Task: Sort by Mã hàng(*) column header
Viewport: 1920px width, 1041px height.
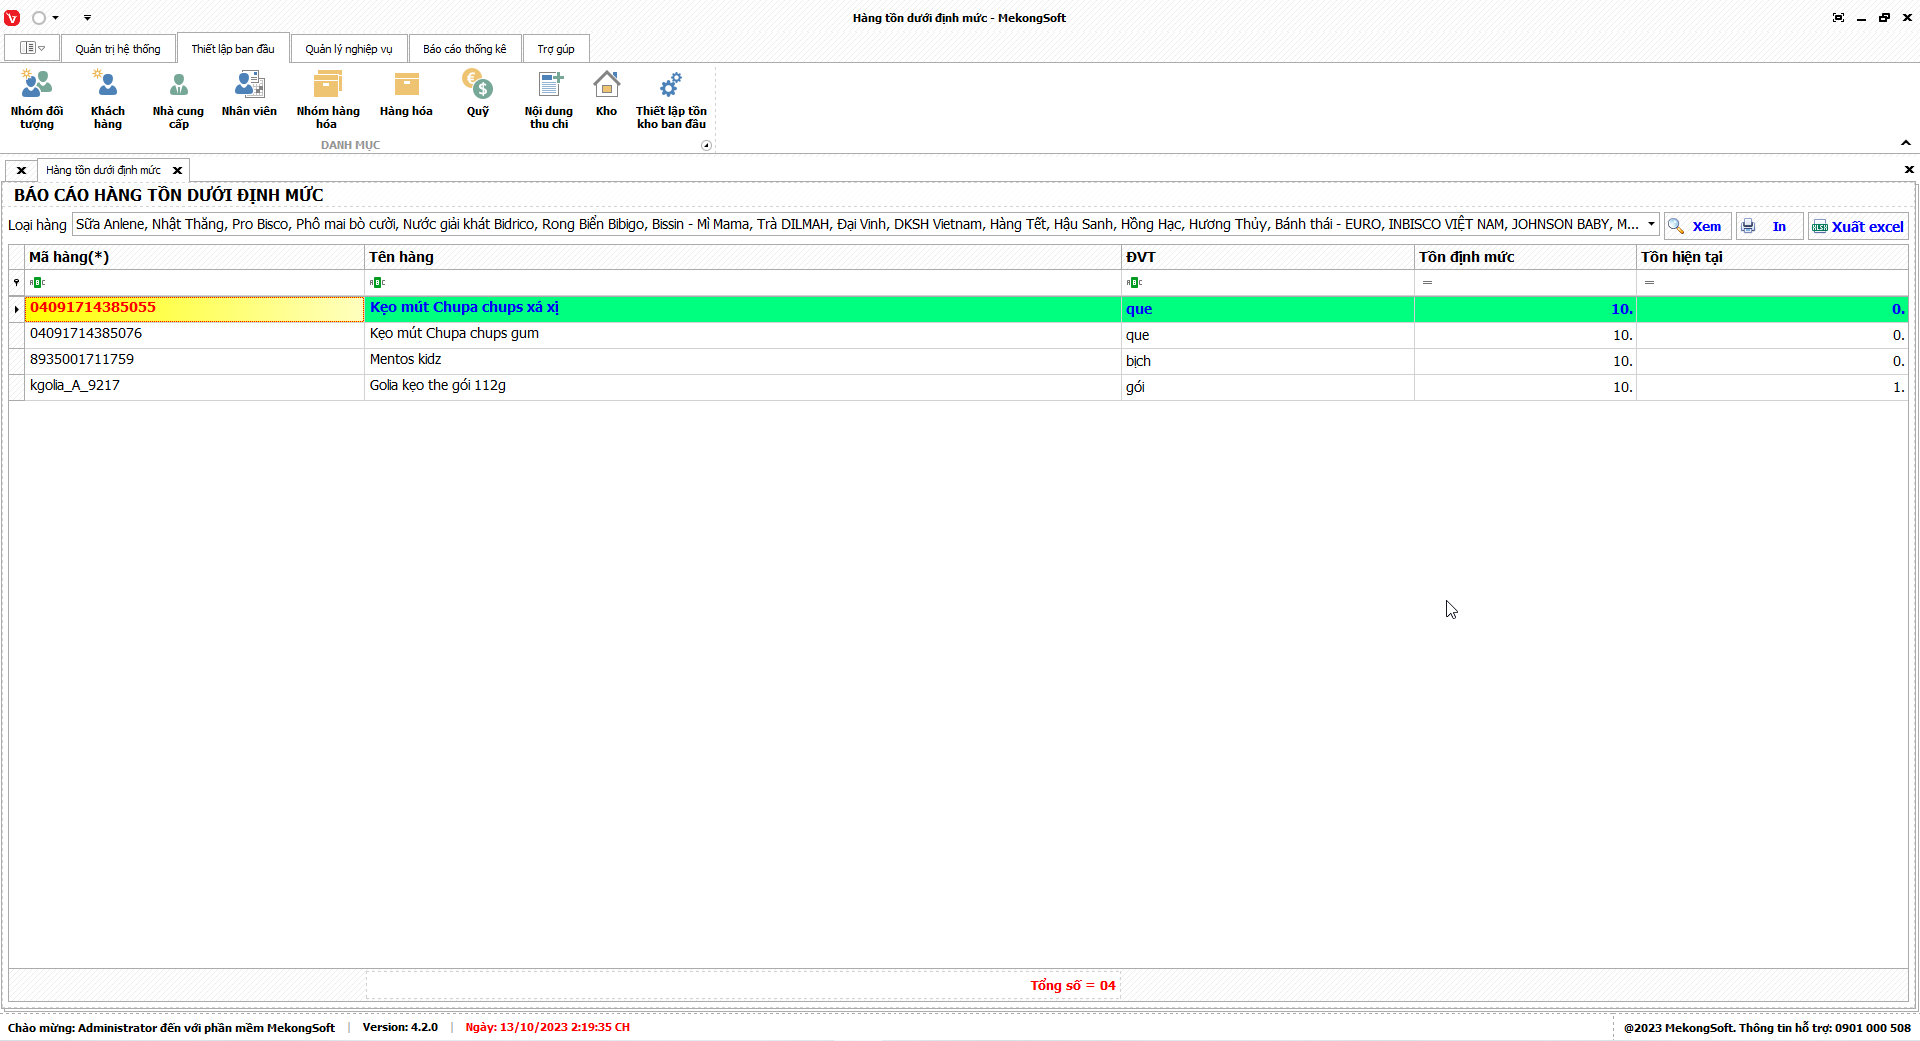Action: [194, 257]
